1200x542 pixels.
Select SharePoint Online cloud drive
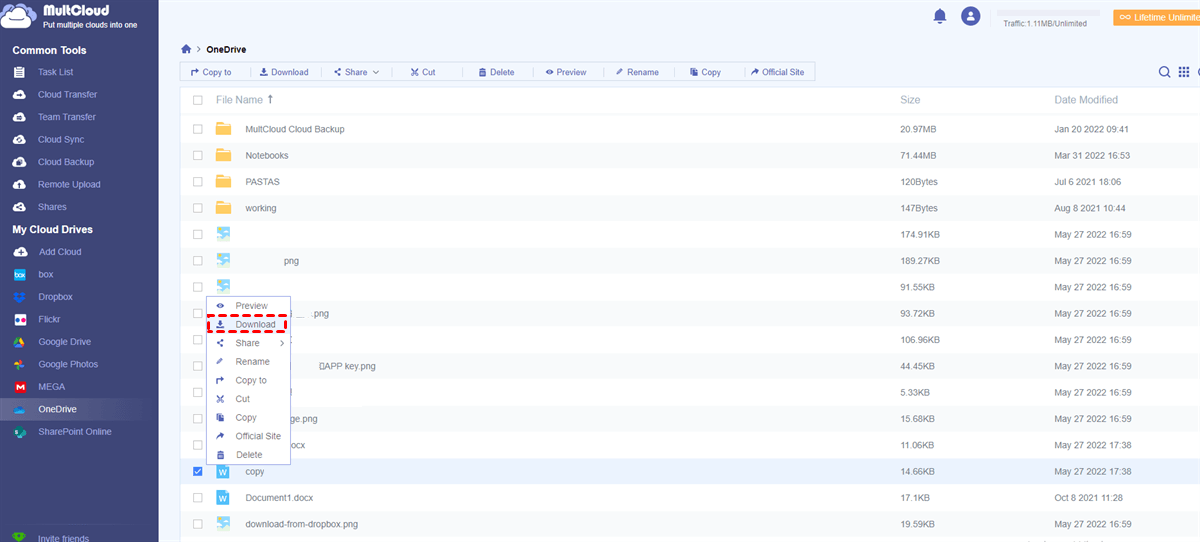[x=74, y=432]
